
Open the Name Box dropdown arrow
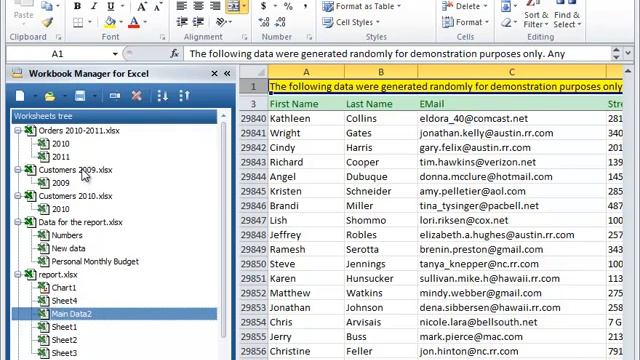click(115, 54)
